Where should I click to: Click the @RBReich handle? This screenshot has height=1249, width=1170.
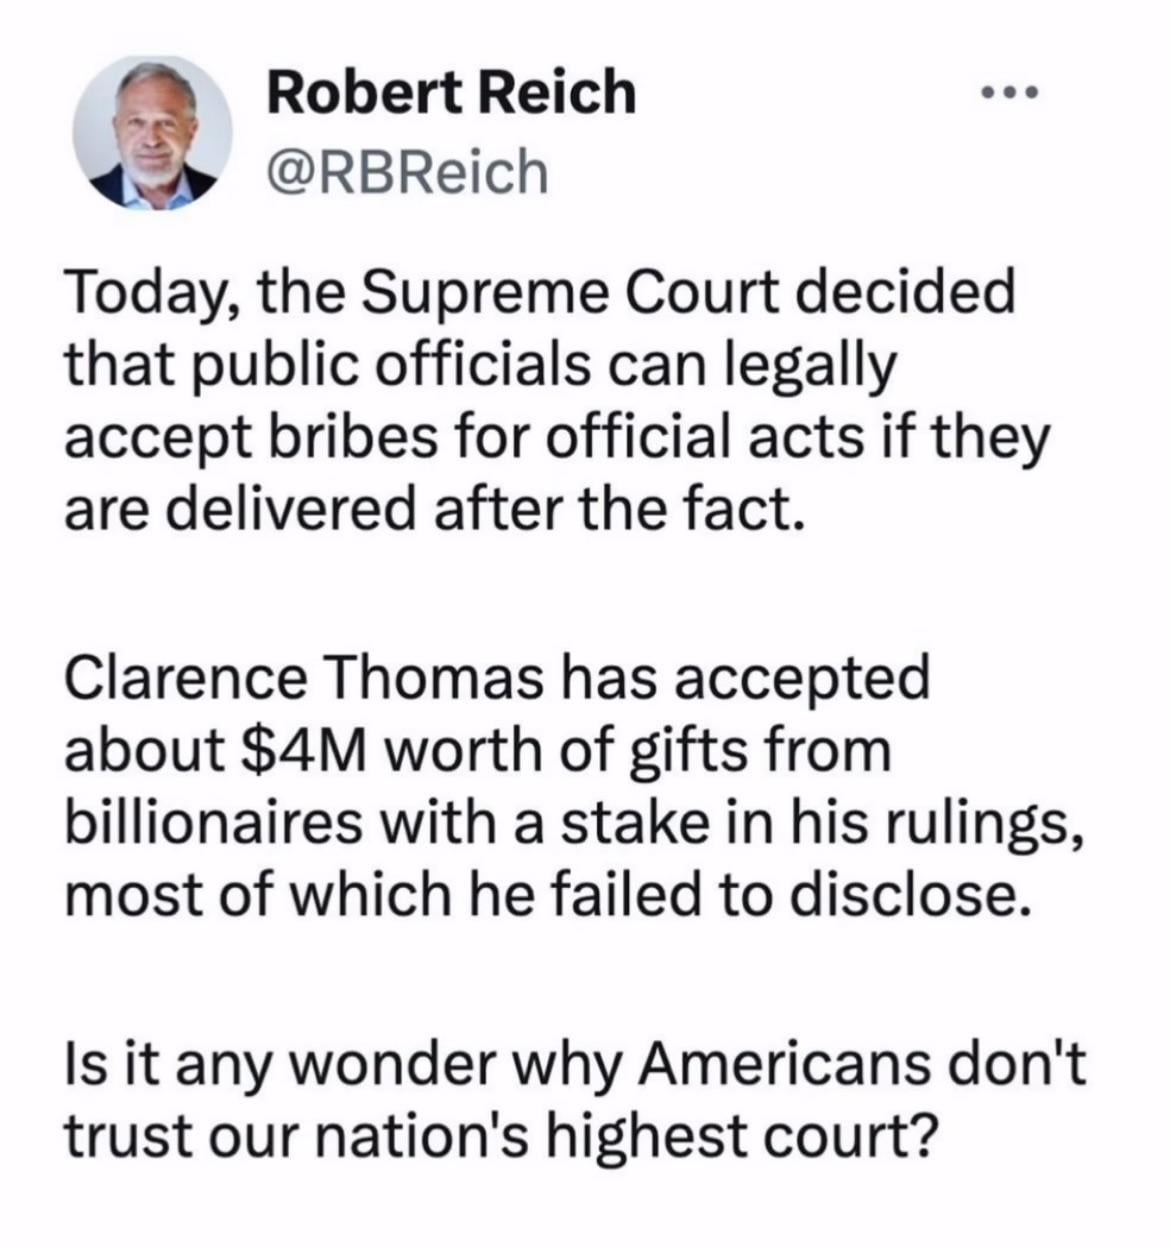click(x=407, y=172)
